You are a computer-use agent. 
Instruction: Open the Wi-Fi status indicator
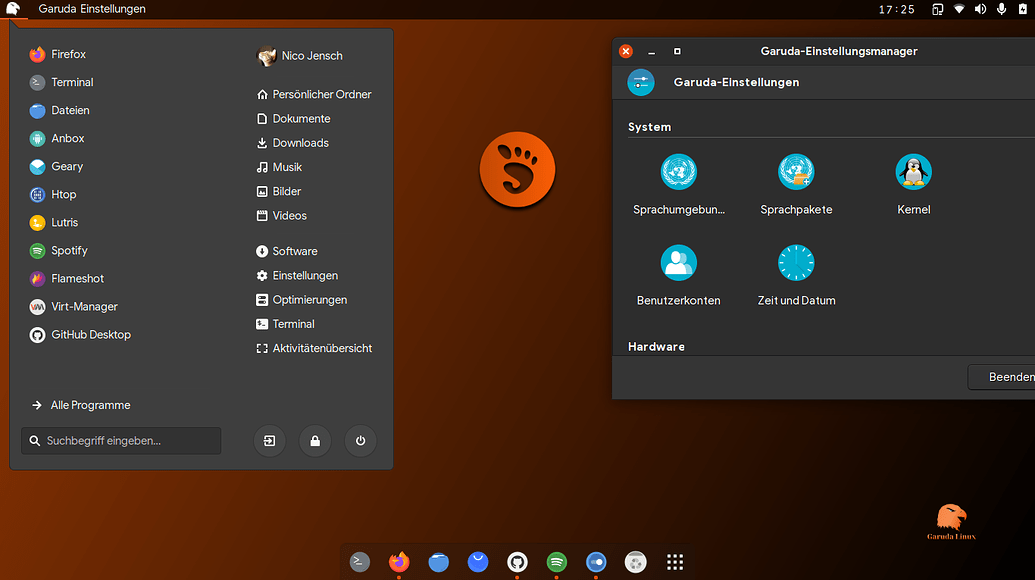click(x=958, y=8)
